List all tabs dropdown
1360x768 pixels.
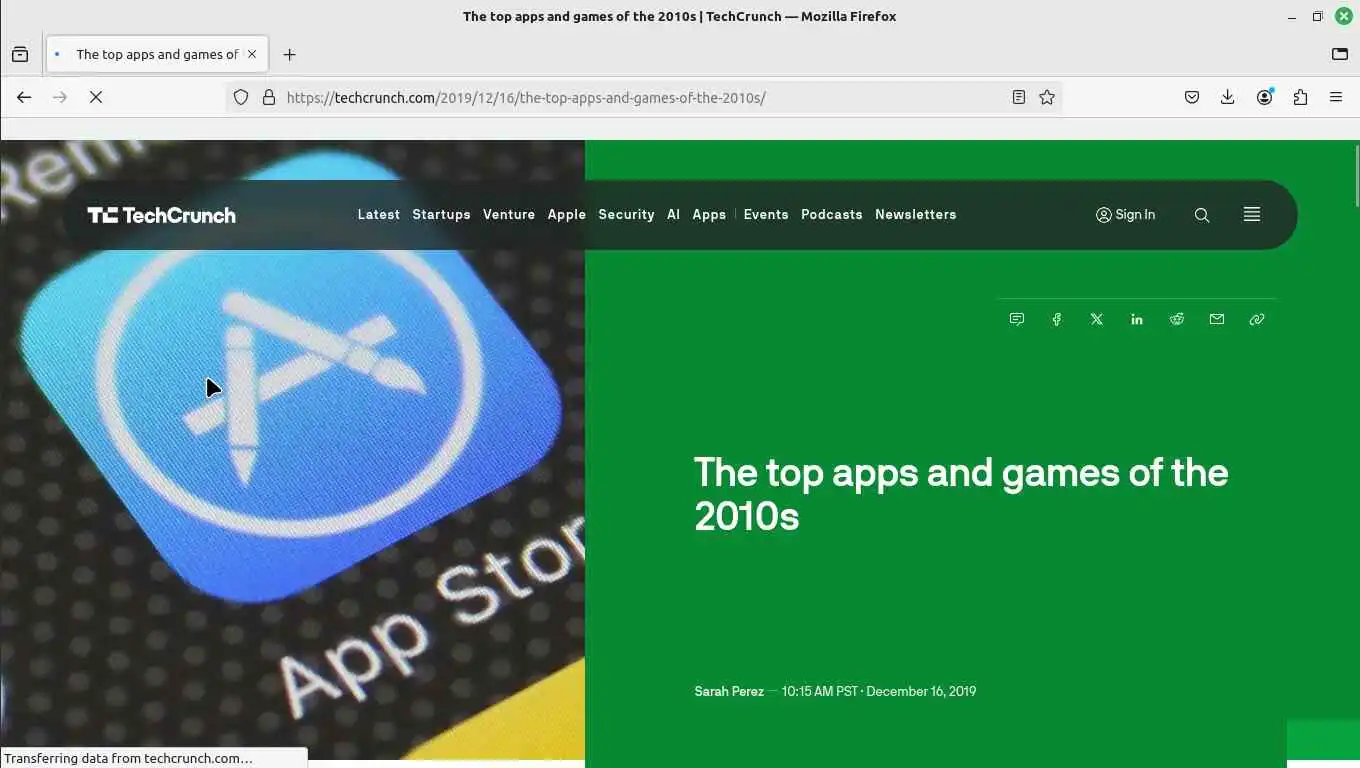click(x=1340, y=54)
